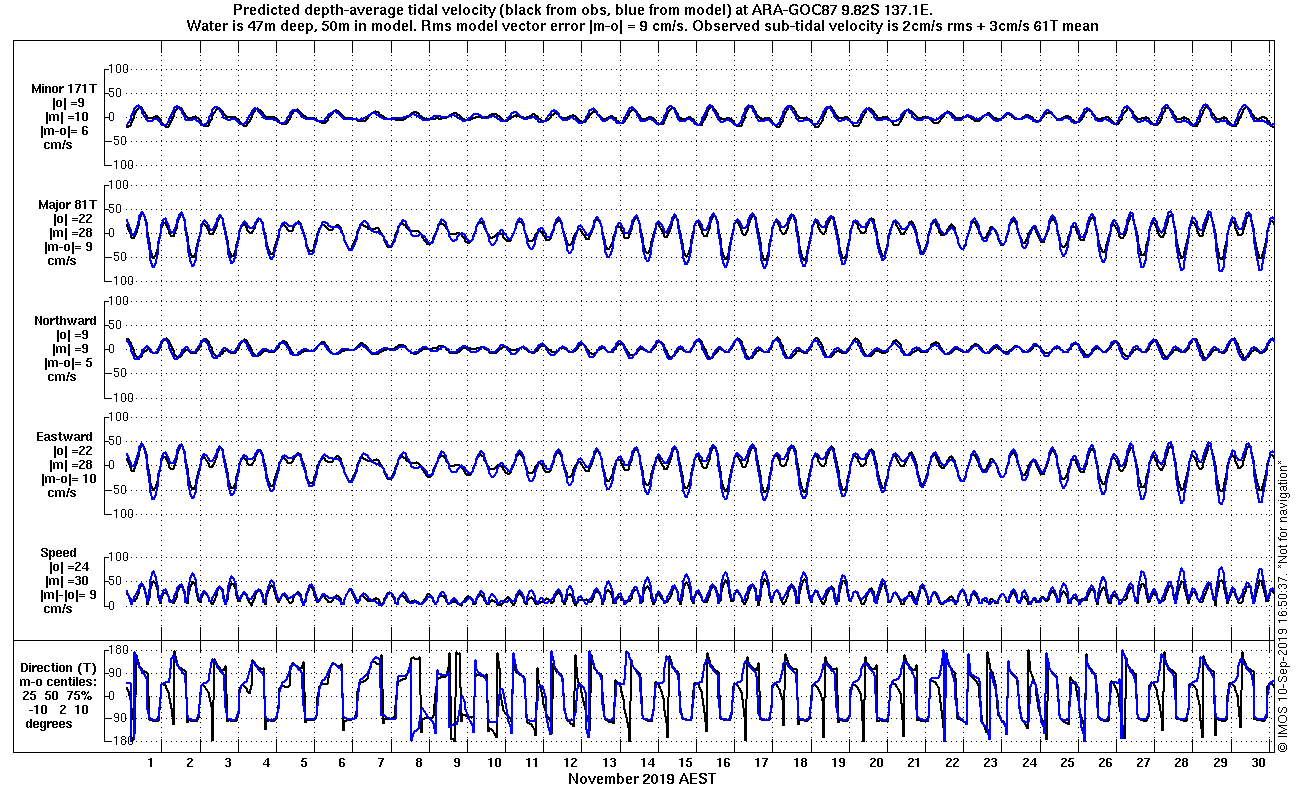Click day '30' on the date axis
This screenshot has width=1300, height=800.
pyautogui.click(x=1258, y=762)
